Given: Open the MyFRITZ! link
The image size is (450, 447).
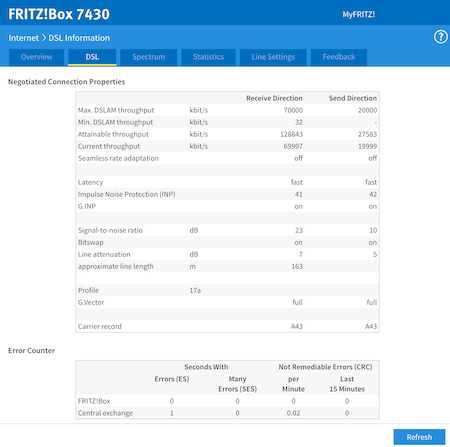Looking at the screenshot, I should (x=359, y=15).
